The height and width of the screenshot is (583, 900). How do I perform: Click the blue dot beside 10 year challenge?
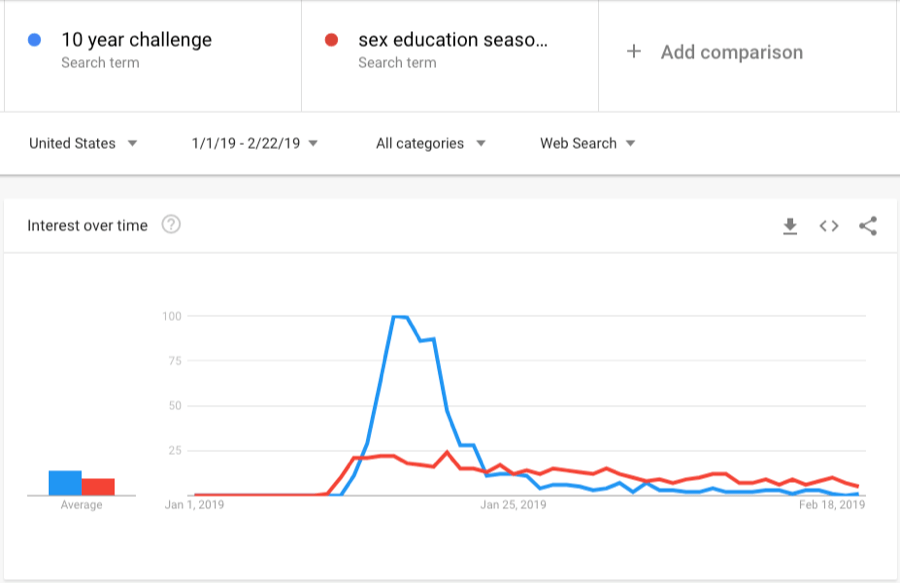(x=34, y=40)
